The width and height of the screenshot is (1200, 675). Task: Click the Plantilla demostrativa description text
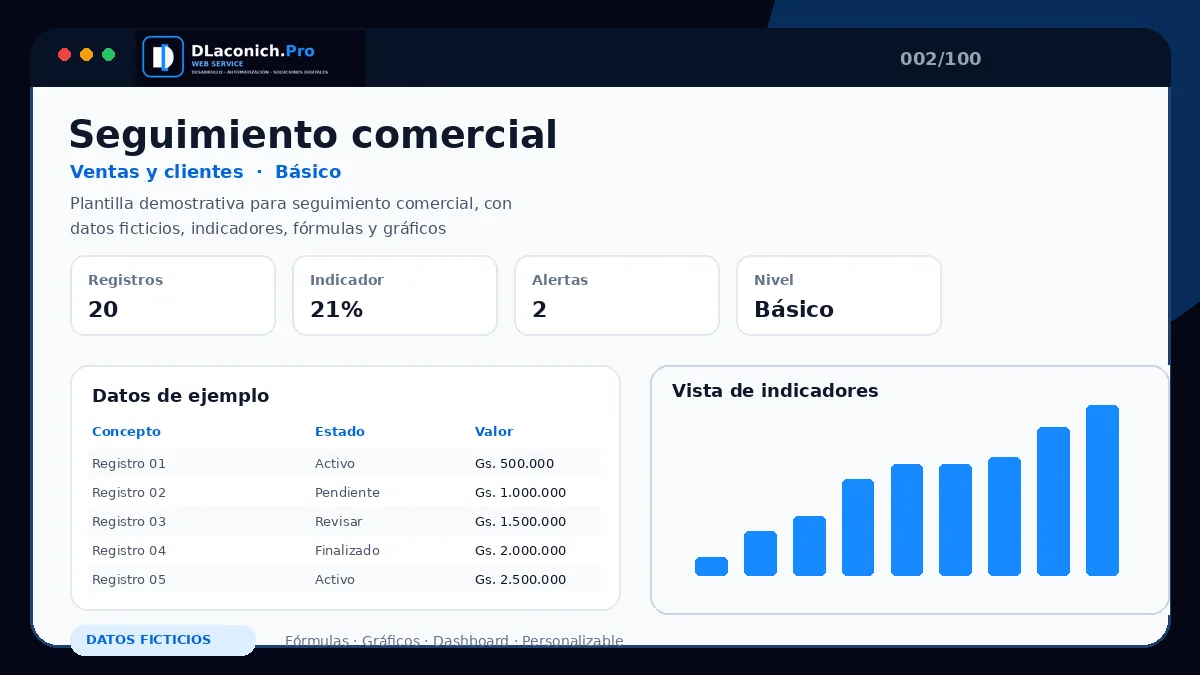click(291, 216)
